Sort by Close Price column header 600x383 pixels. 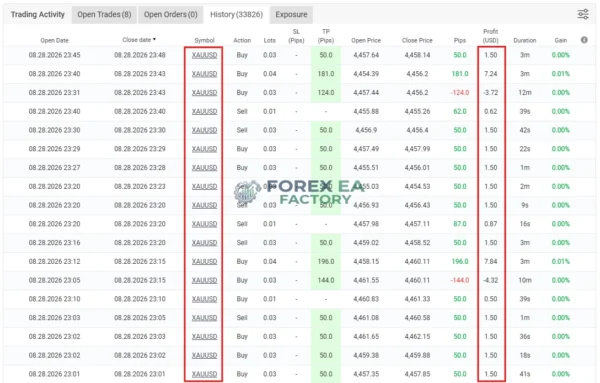pyautogui.click(x=417, y=40)
